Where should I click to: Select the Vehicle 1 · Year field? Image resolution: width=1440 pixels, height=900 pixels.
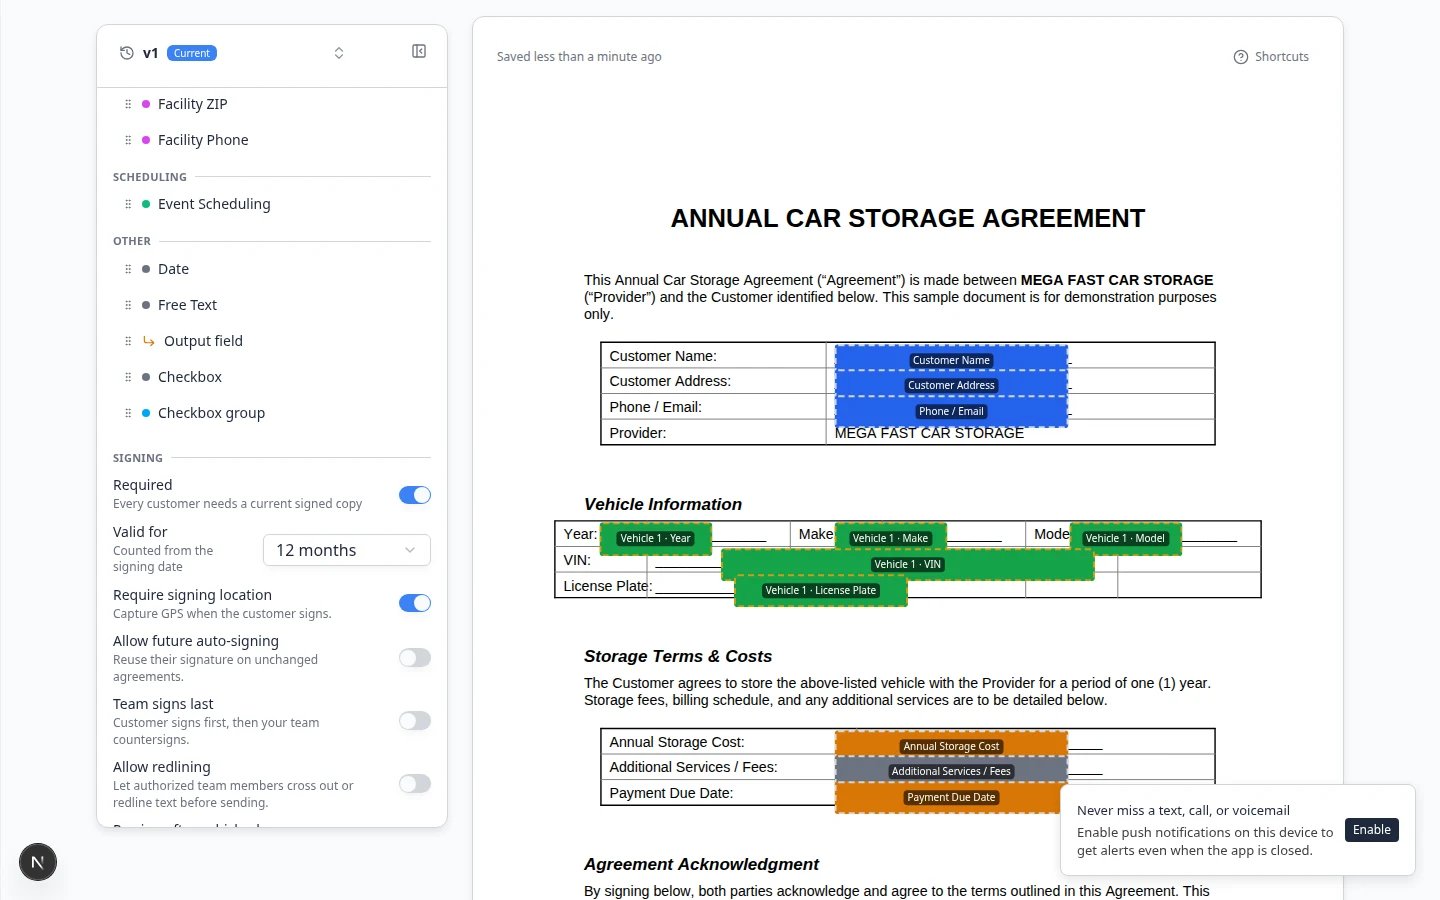pos(655,538)
